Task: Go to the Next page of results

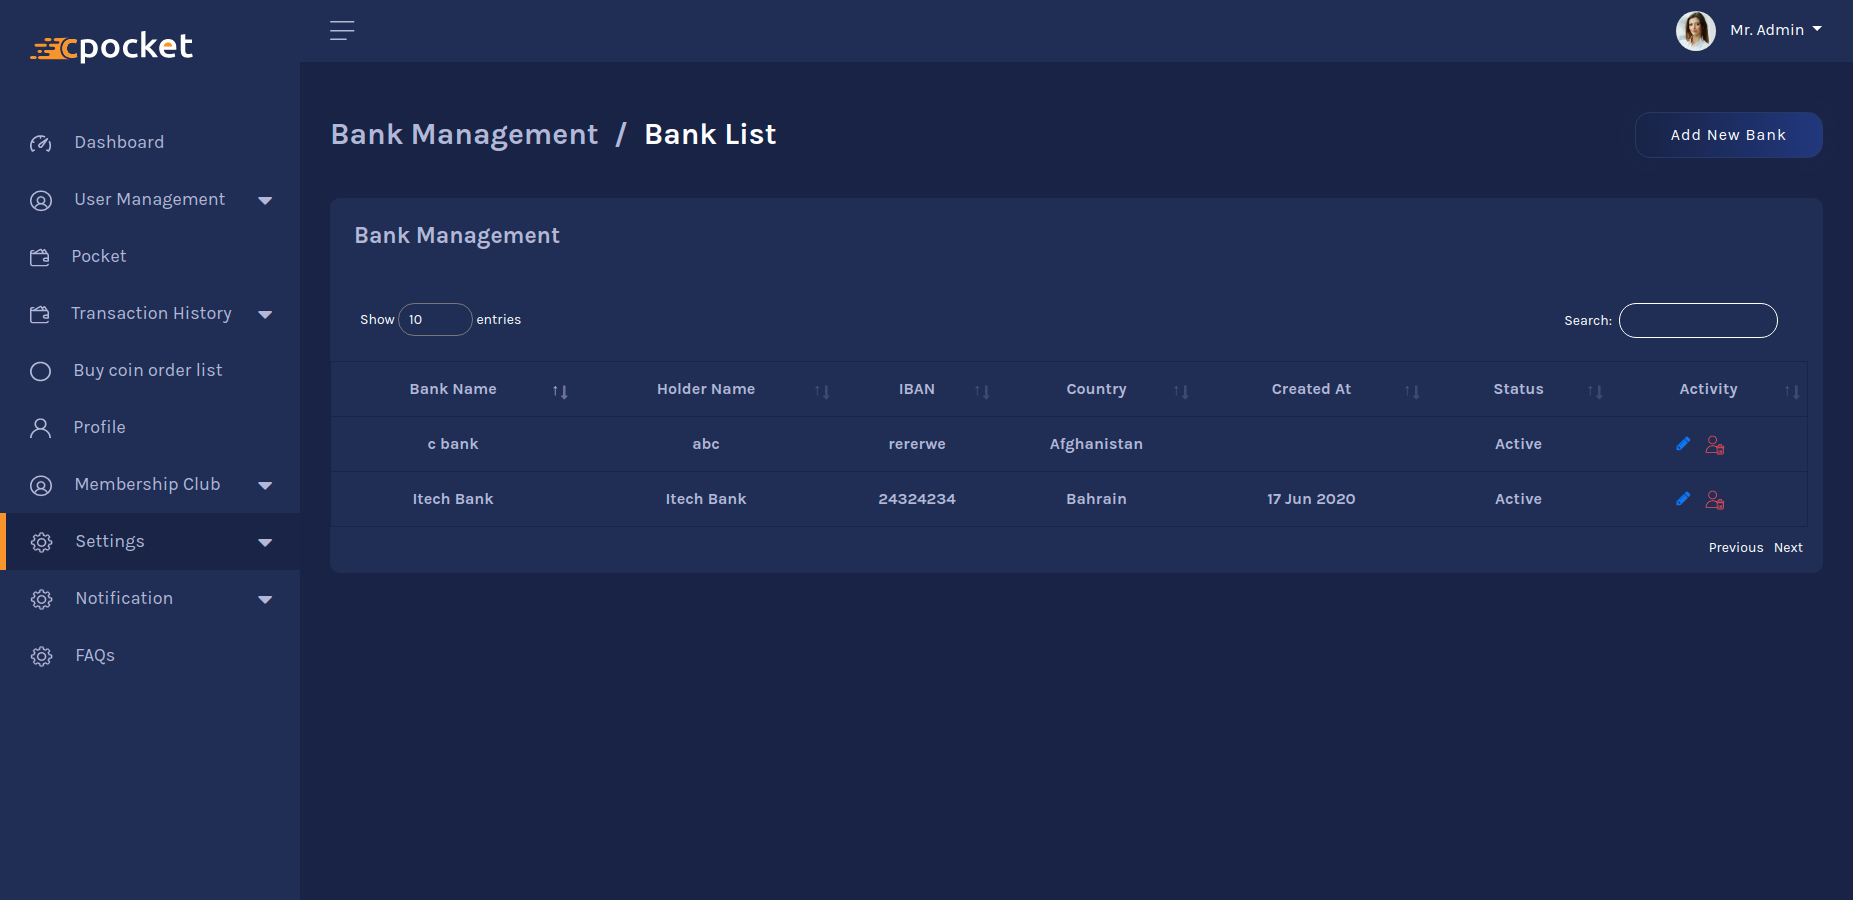Action: pyautogui.click(x=1788, y=547)
